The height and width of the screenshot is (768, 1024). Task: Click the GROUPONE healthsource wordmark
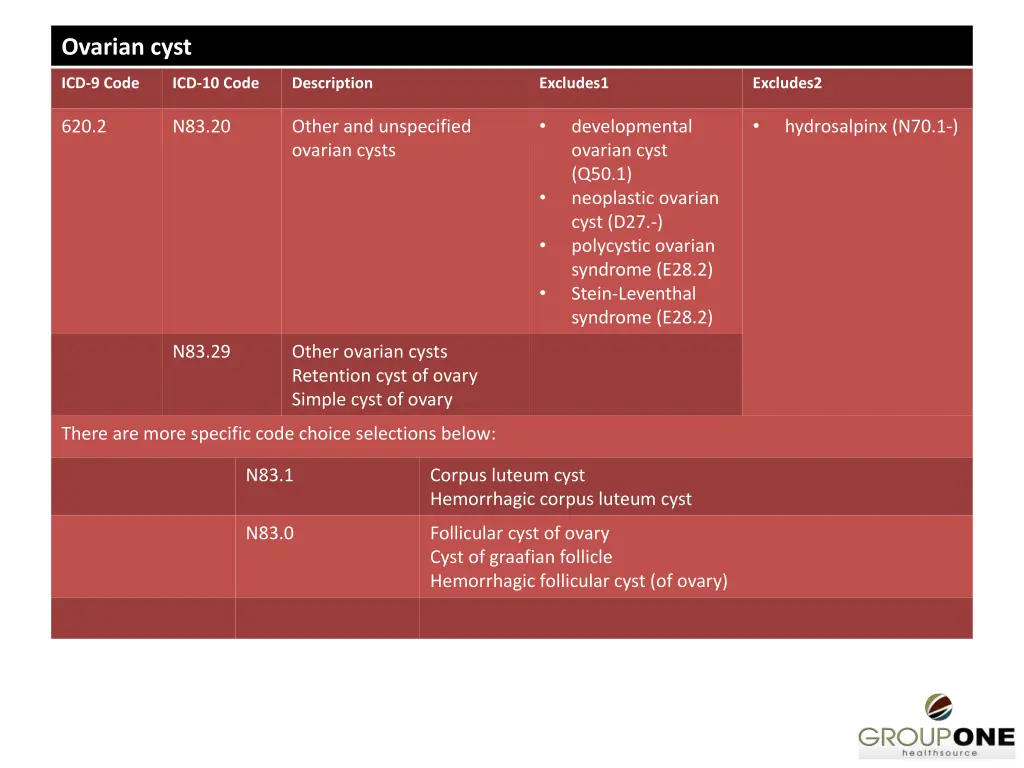point(936,741)
